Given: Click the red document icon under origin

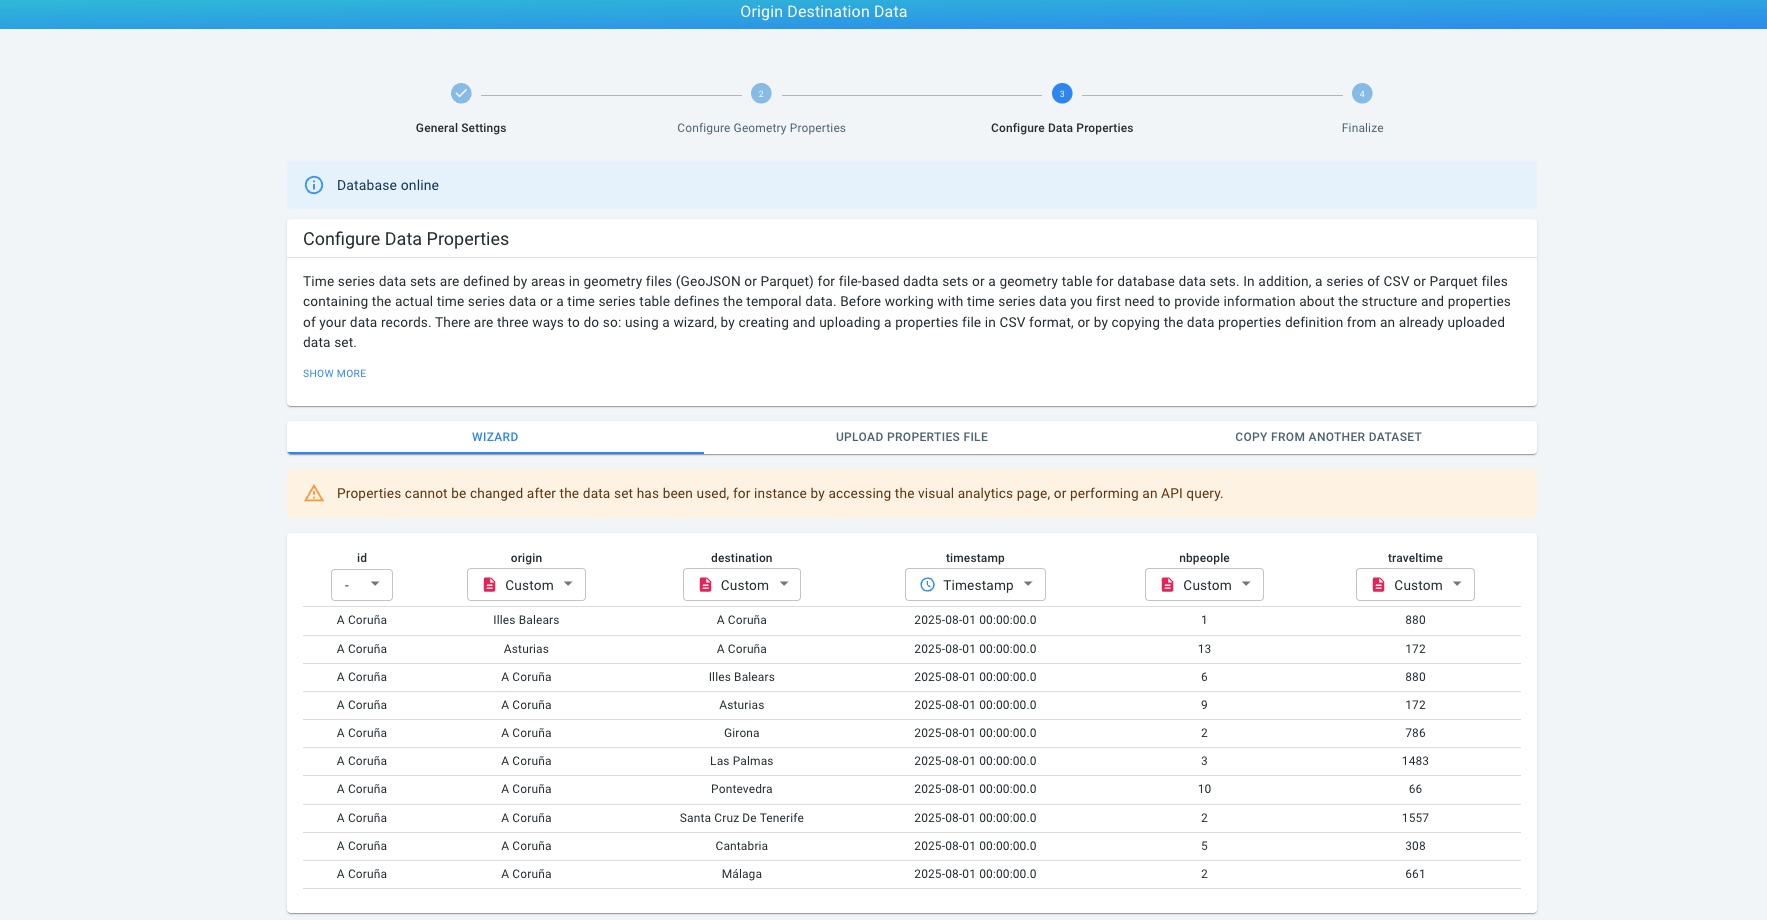Looking at the screenshot, I should click(x=489, y=585).
